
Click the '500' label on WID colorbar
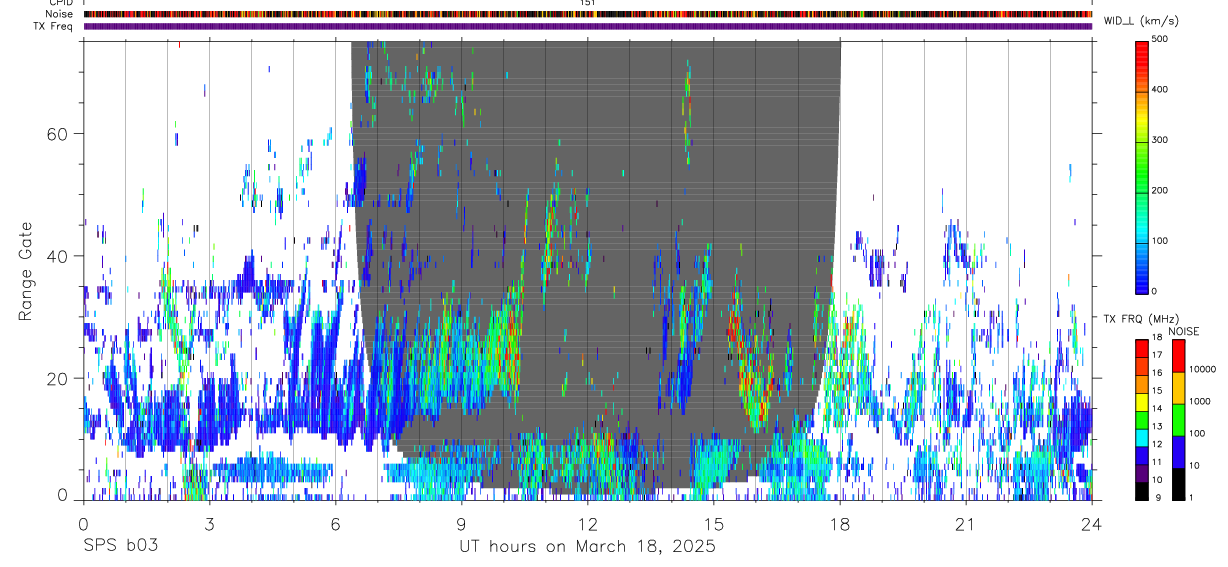point(1162,39)
